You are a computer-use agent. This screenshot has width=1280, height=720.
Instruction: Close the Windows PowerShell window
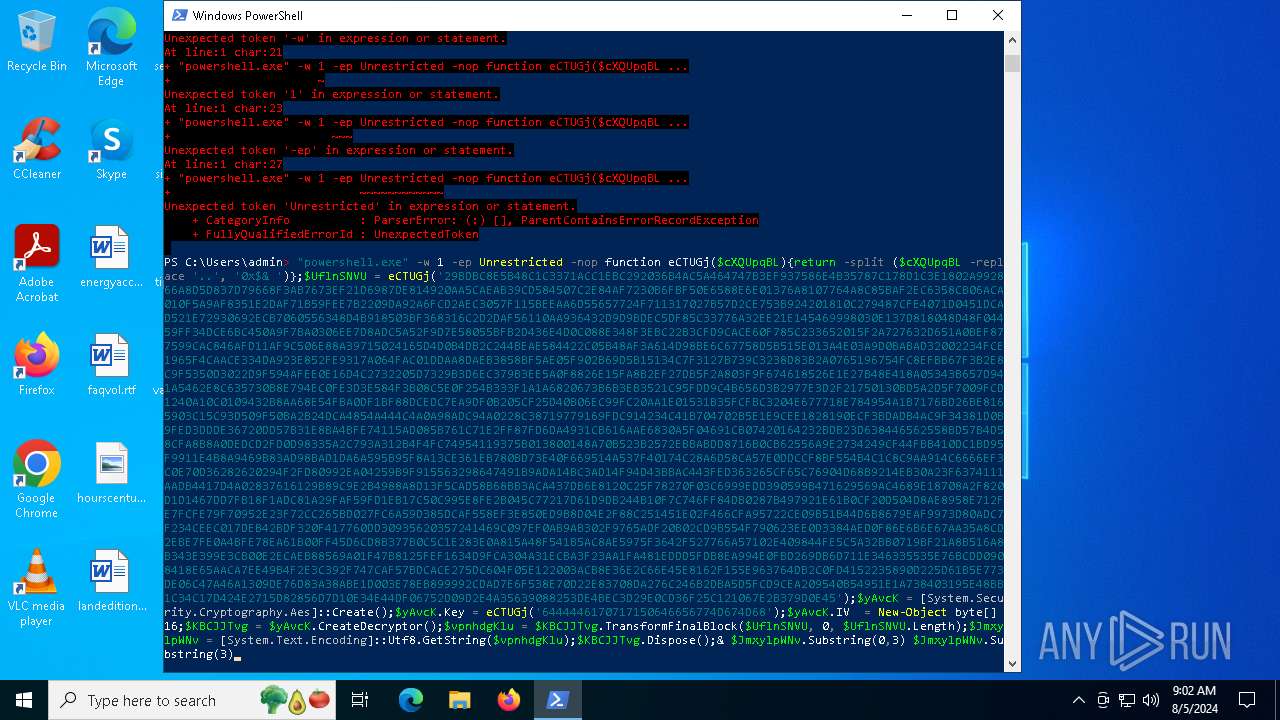998,15
